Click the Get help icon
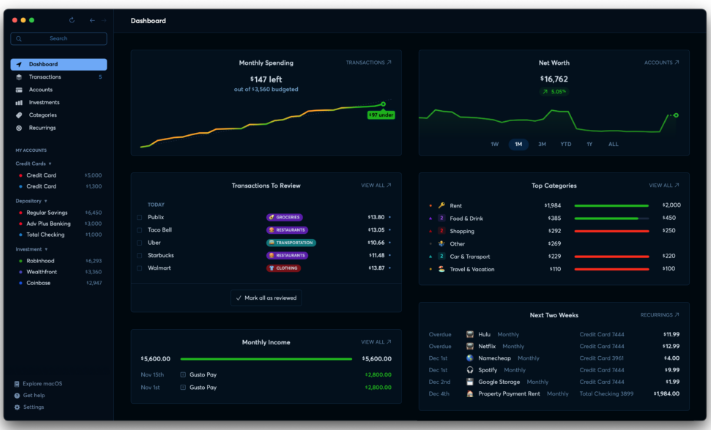This screenshot has height=430, width=711. (x=17, y=395)
